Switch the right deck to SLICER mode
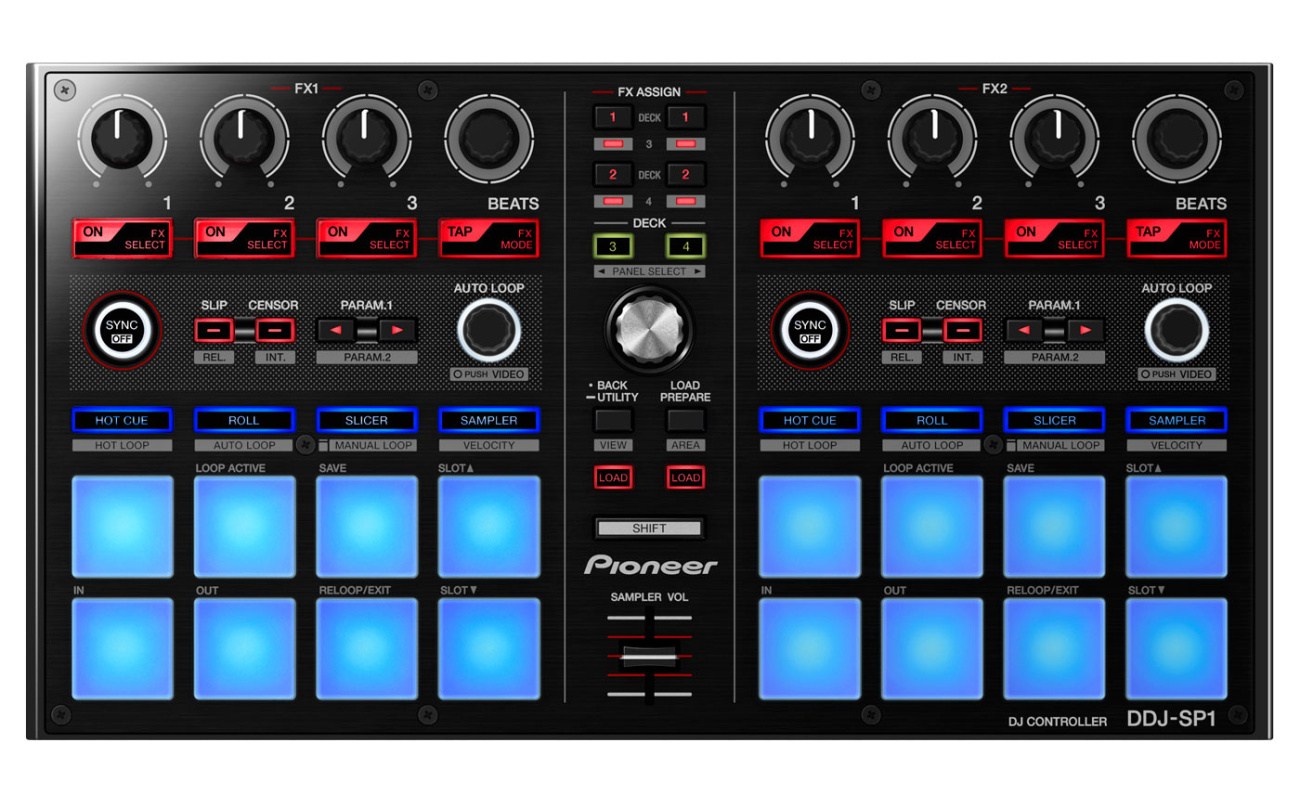This screenshot has width=1300, height=800. pyautogui.click(x=1054, y=420)
